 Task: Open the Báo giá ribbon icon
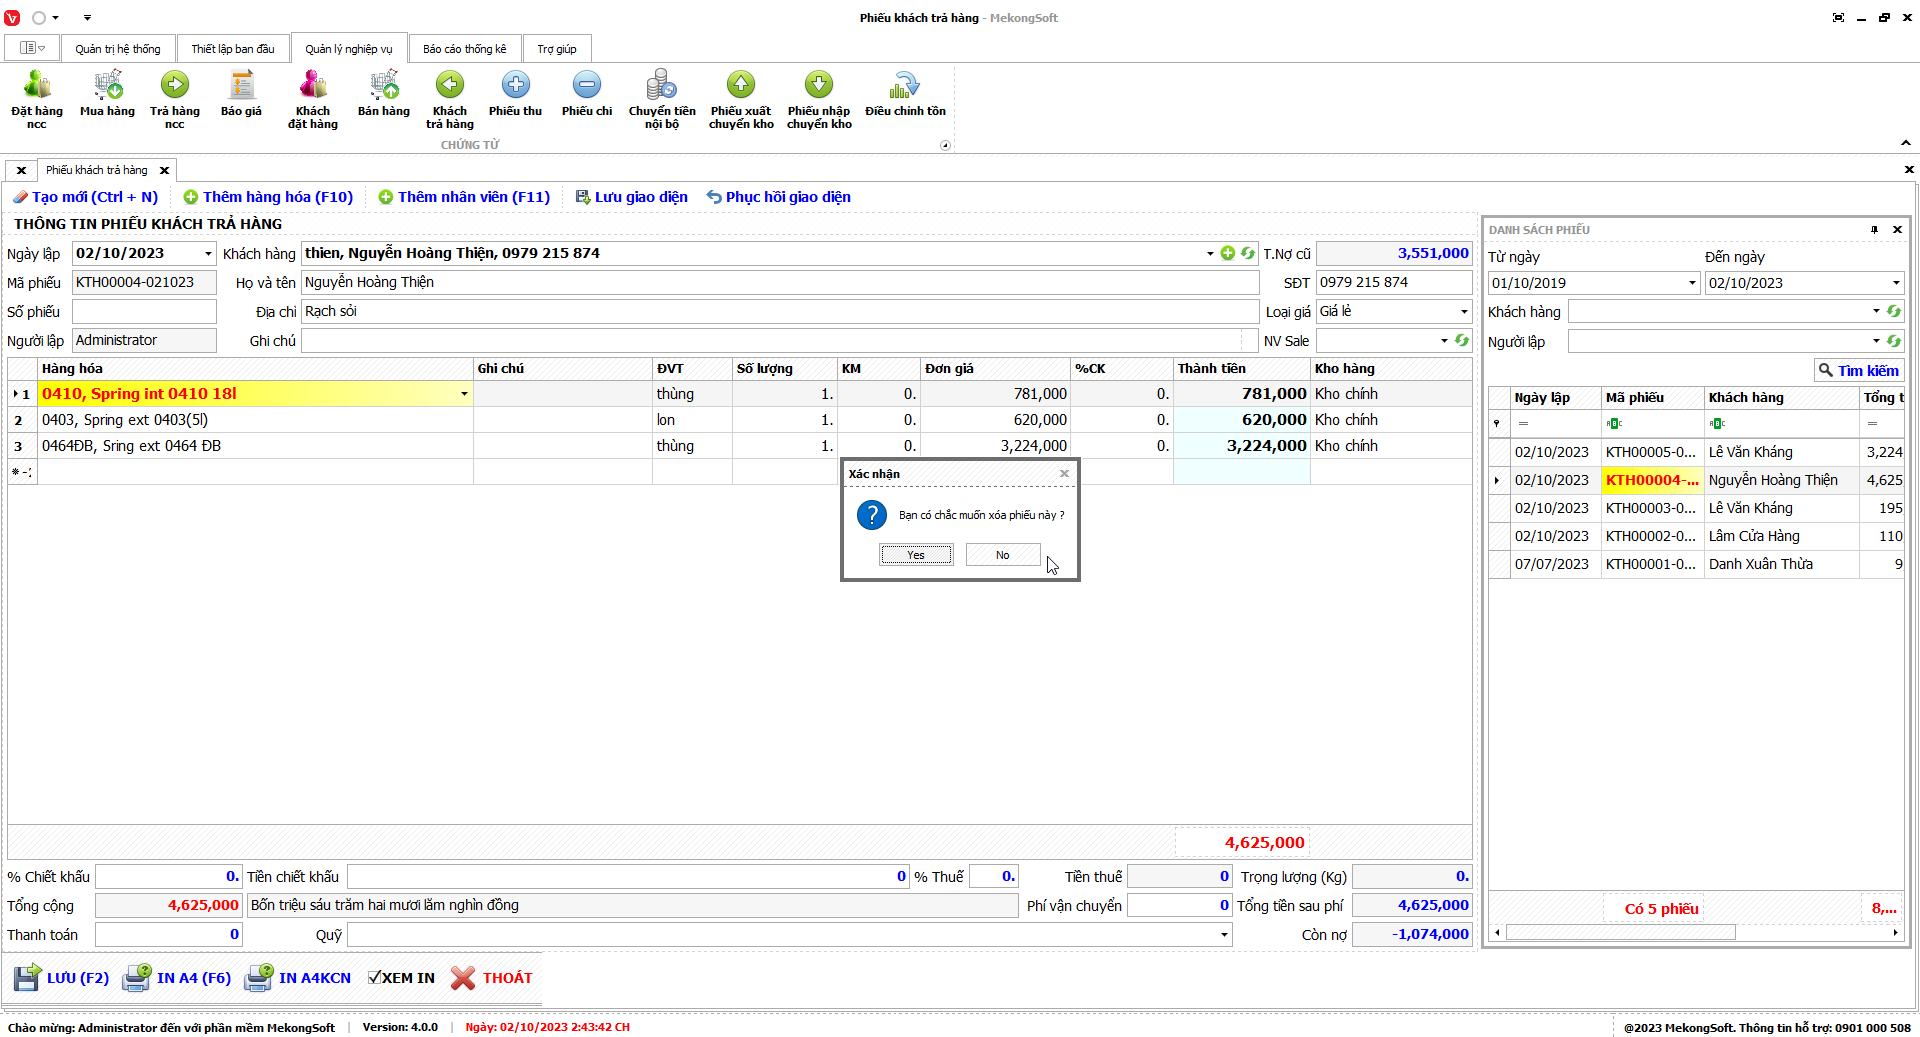pyautogui.click(x=241, y=86)
